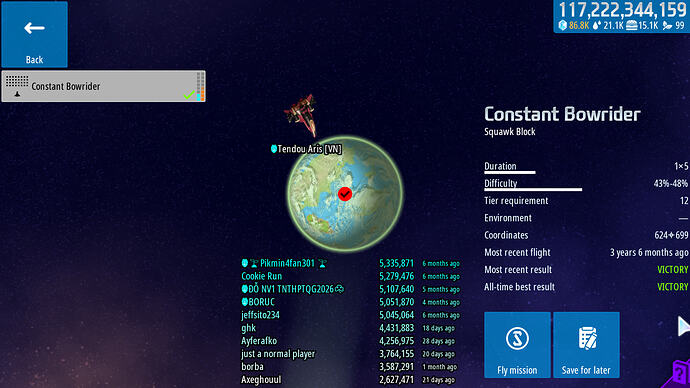Click the Difficulty bar
The height and width of the screenshot is (388, 690).
tap(533, 190)
